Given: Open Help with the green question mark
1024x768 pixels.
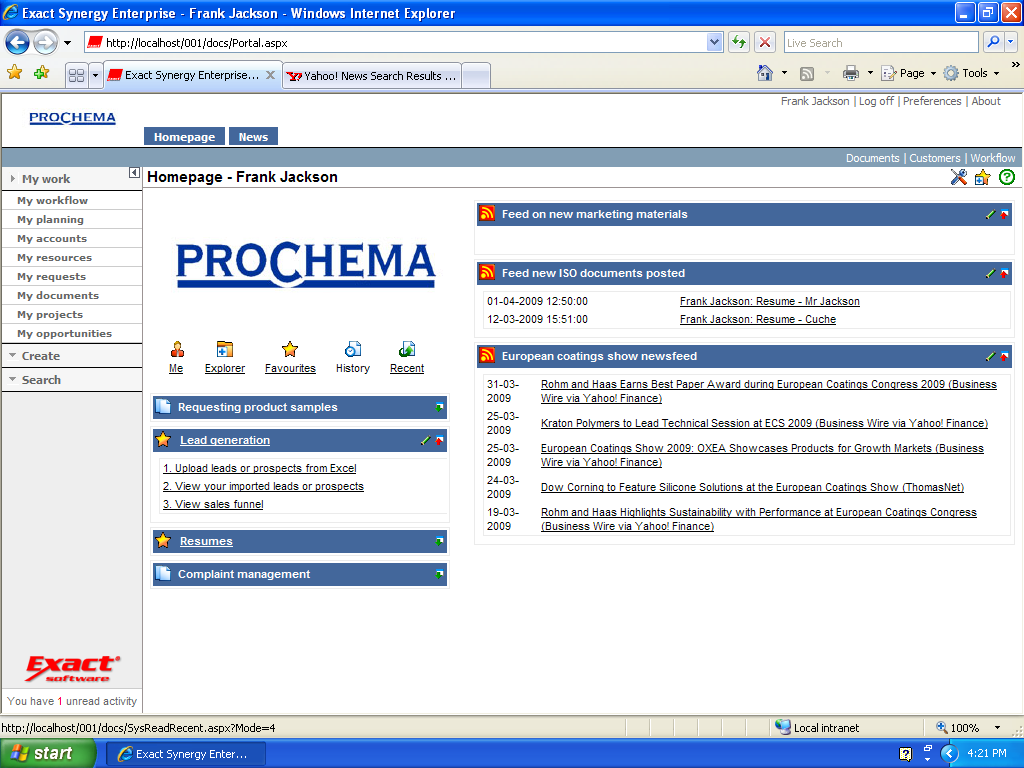Looking at the screenshot, I should tap(1007, 177).
